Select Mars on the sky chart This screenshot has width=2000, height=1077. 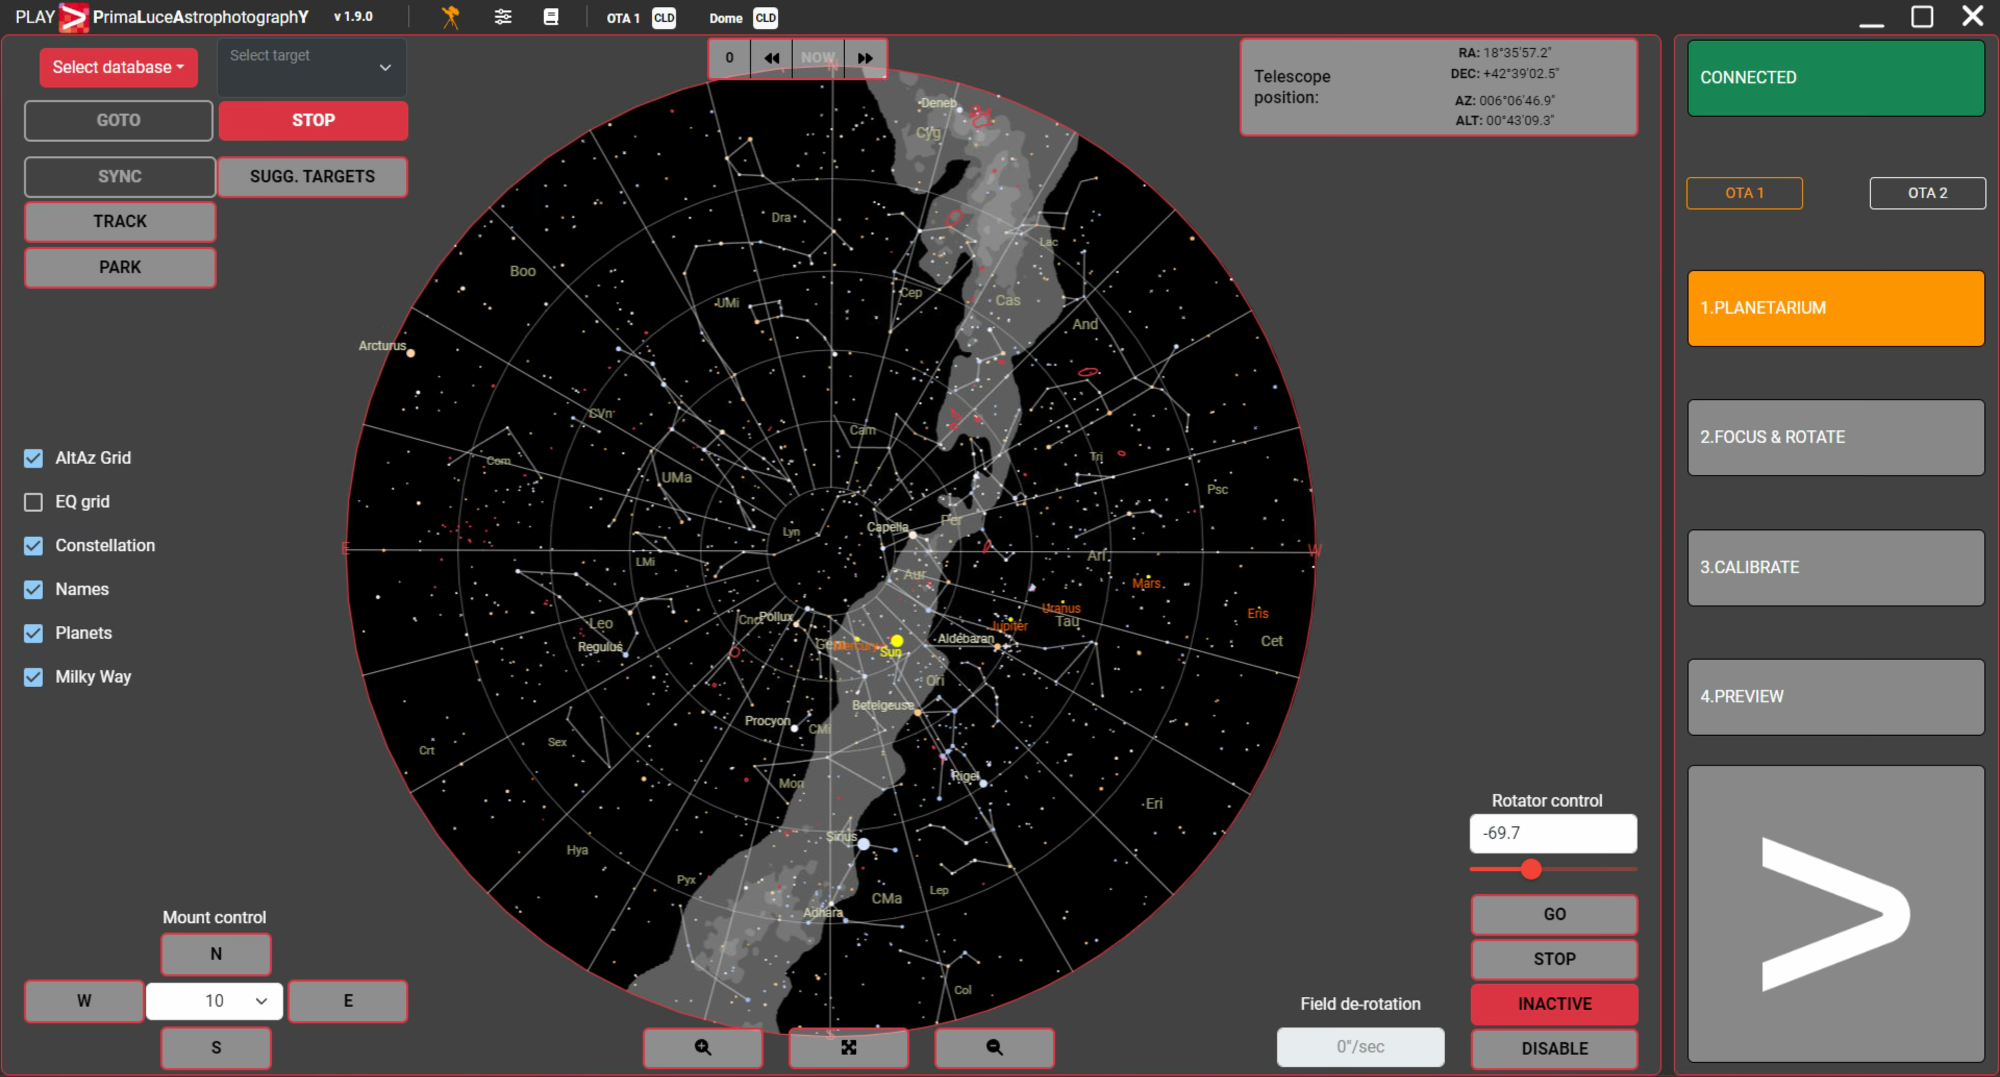[x=1146, y=583]
